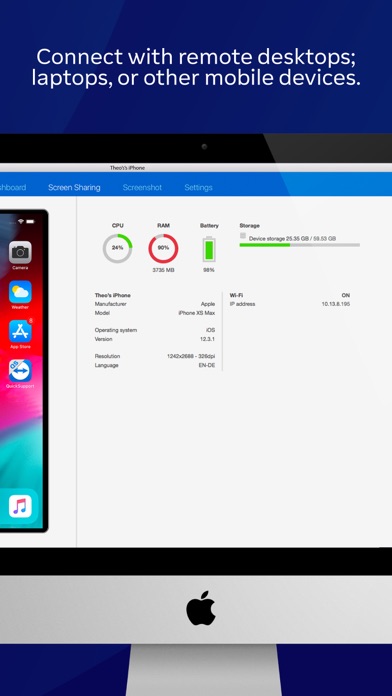Open the Settings tab
This screenshot has width=392, height=696.
[x=198, y=187]
